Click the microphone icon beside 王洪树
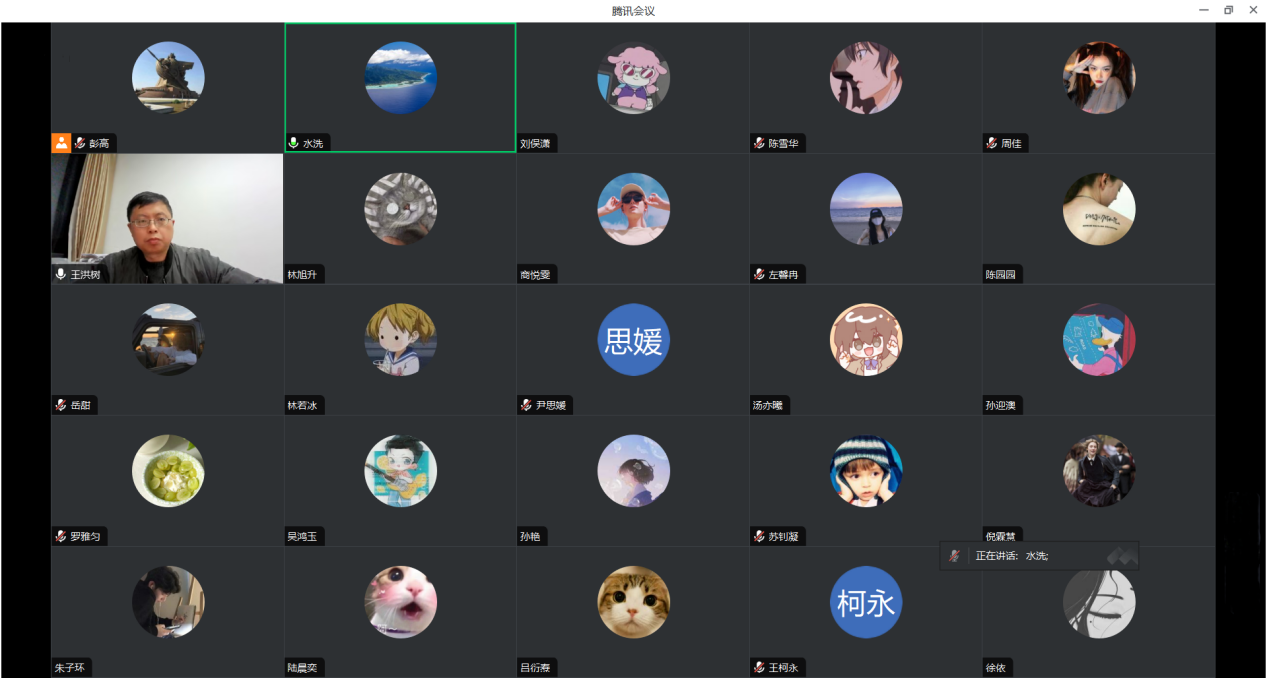 [61, 275]
